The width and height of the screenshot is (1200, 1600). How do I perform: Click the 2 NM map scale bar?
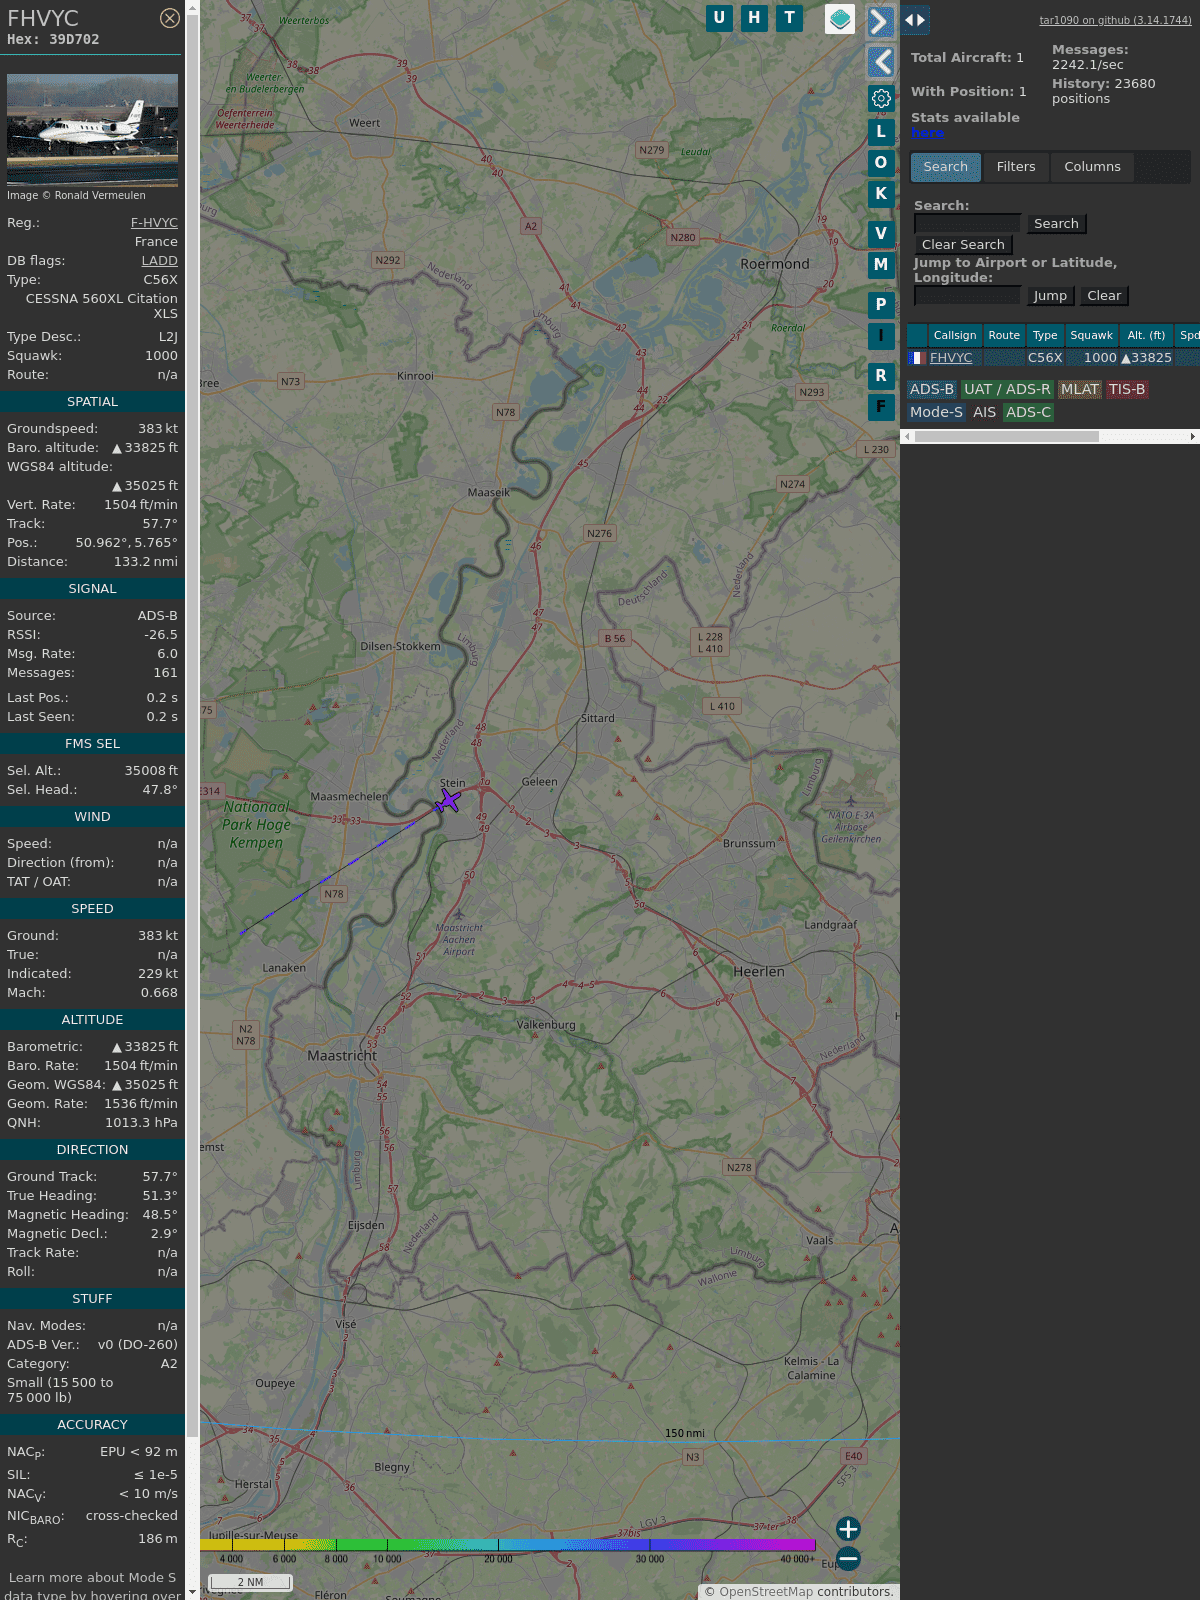point(250,1582)
